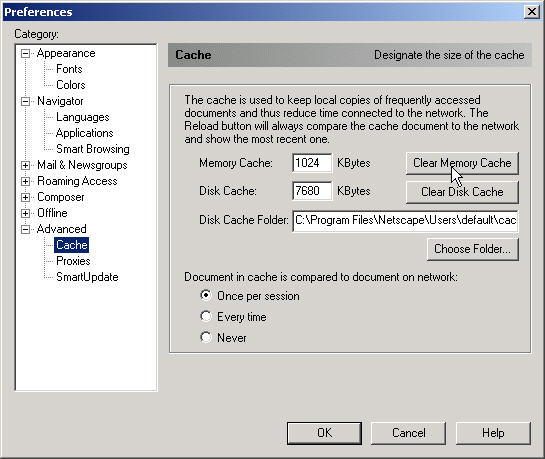Open Fonts preferences
Screen dimensions: 545x459
click(69, 69)
